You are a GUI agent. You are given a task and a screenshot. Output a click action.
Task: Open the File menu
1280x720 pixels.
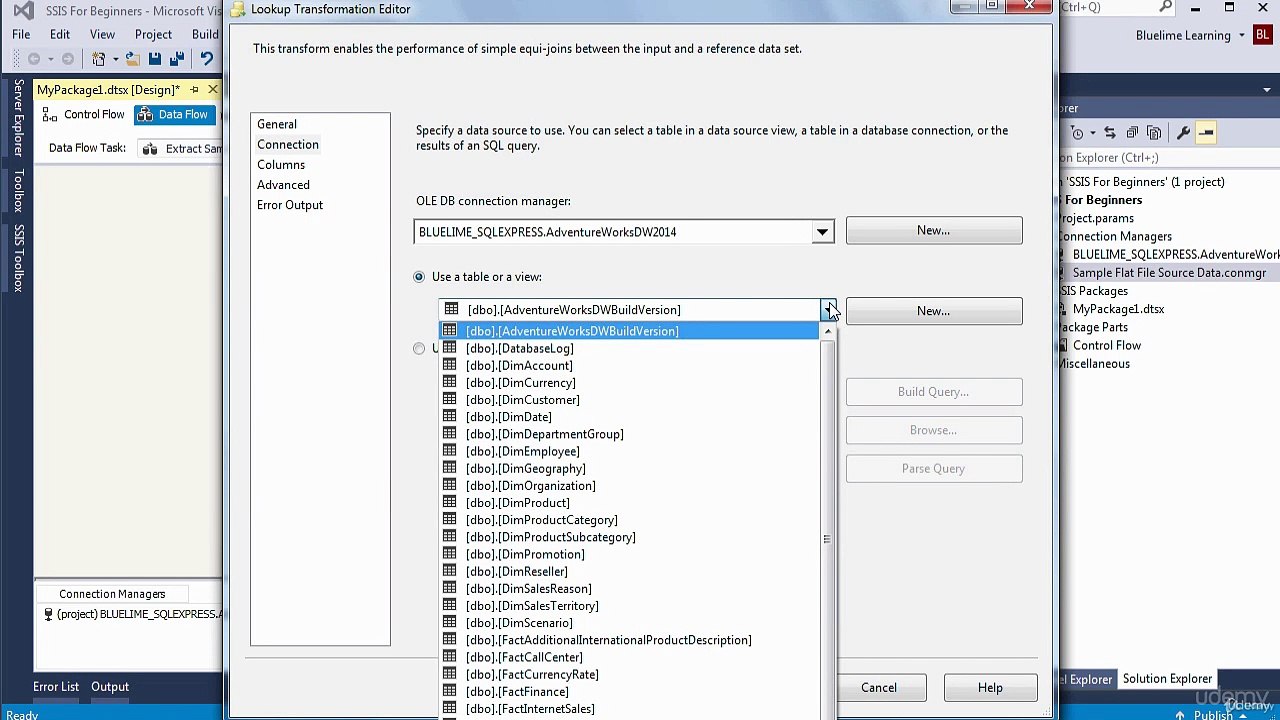[x=21, y=35]
